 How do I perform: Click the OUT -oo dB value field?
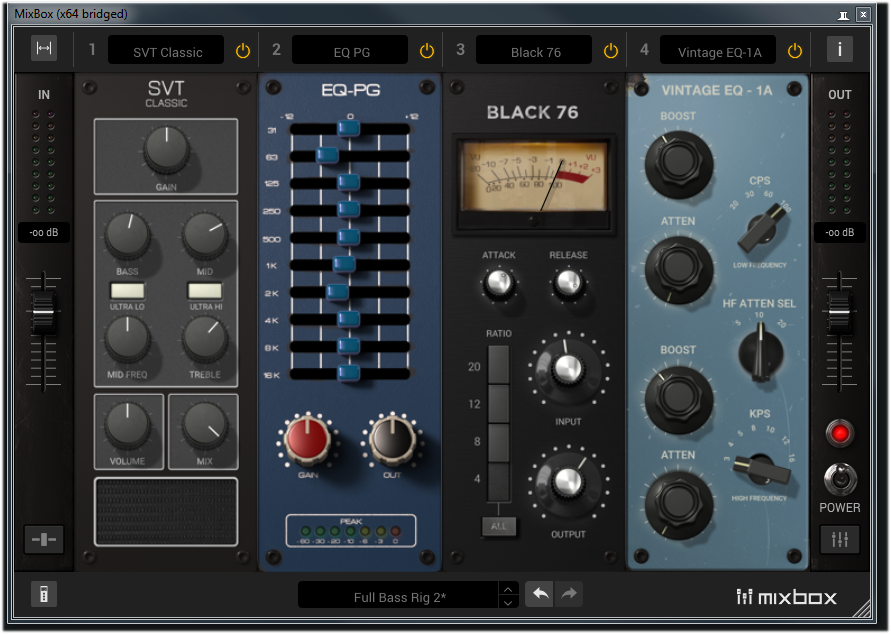[839, 232]
